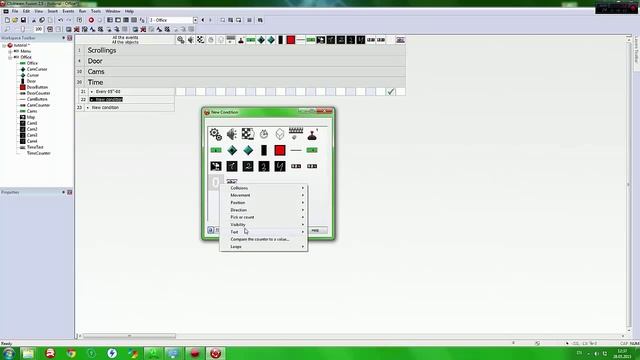
Task: Select TimeText in workspace tree
Action: [35, 147]
